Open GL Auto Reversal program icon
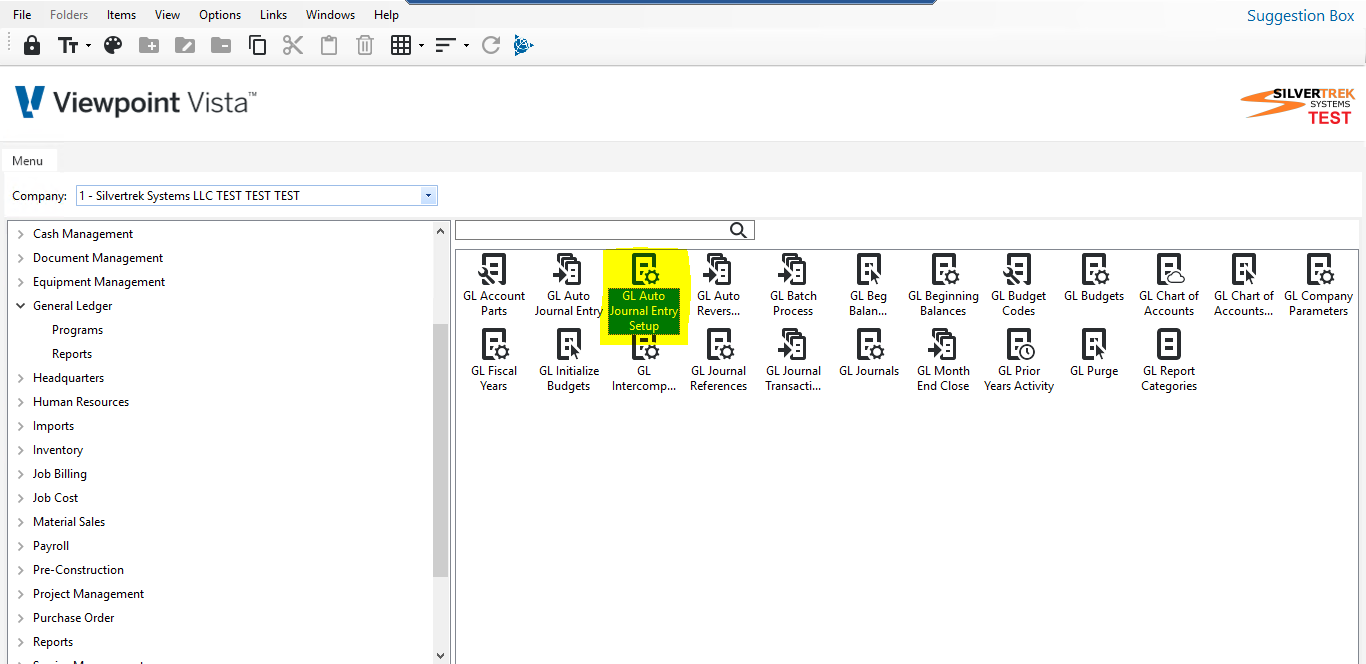Image resolution: width=1366 pixels, height=664 pixels. pos(718,286)
